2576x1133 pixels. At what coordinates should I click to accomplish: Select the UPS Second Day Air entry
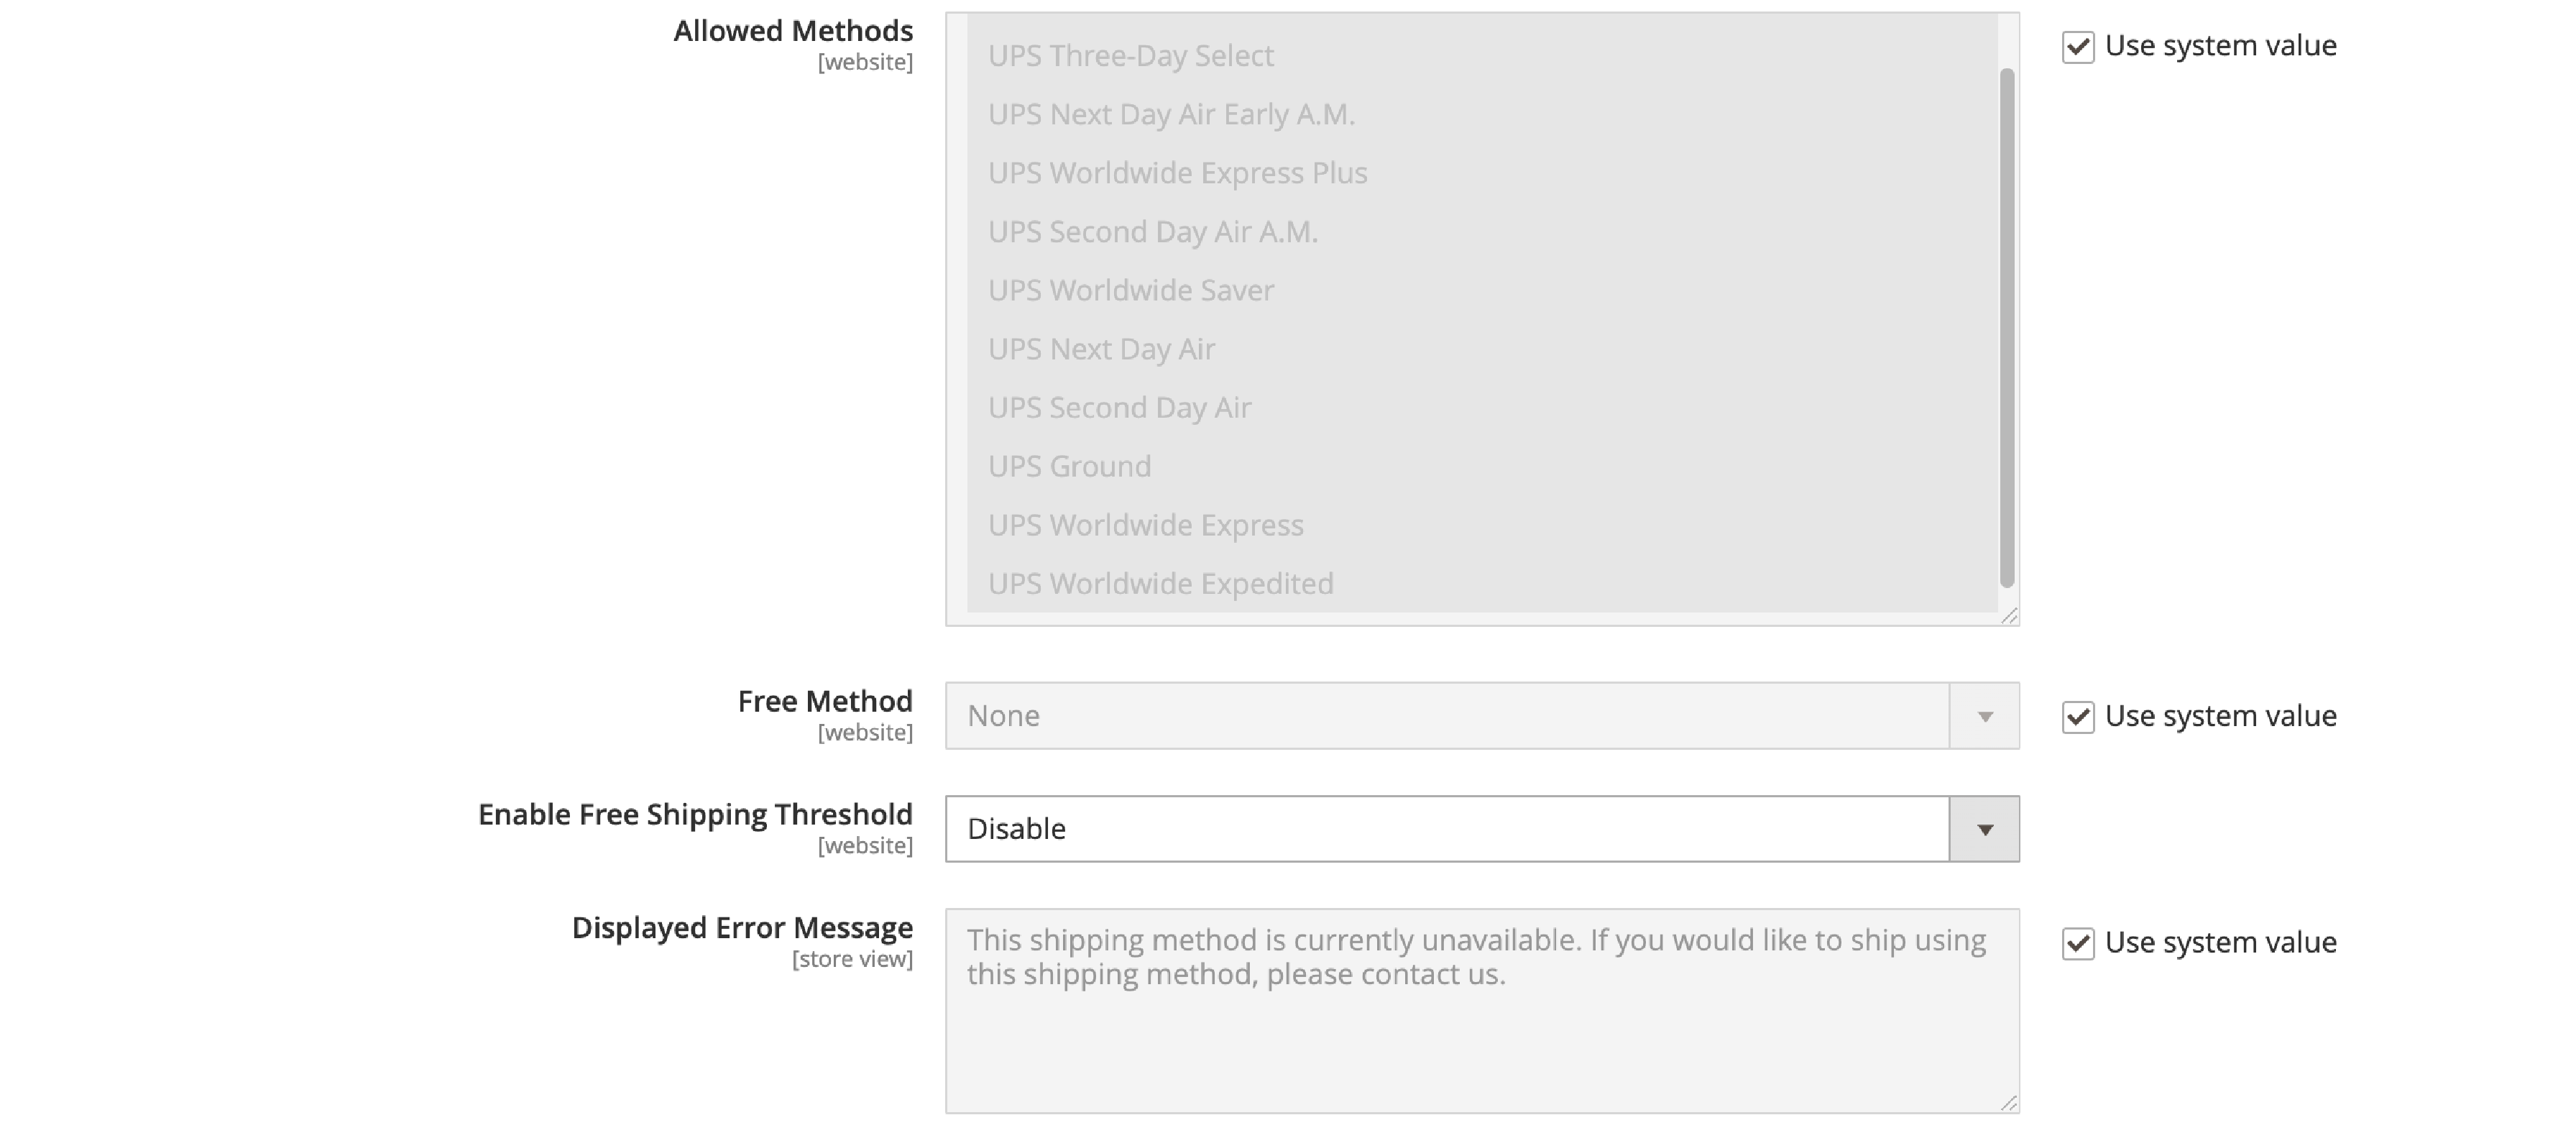[1482, 408]
